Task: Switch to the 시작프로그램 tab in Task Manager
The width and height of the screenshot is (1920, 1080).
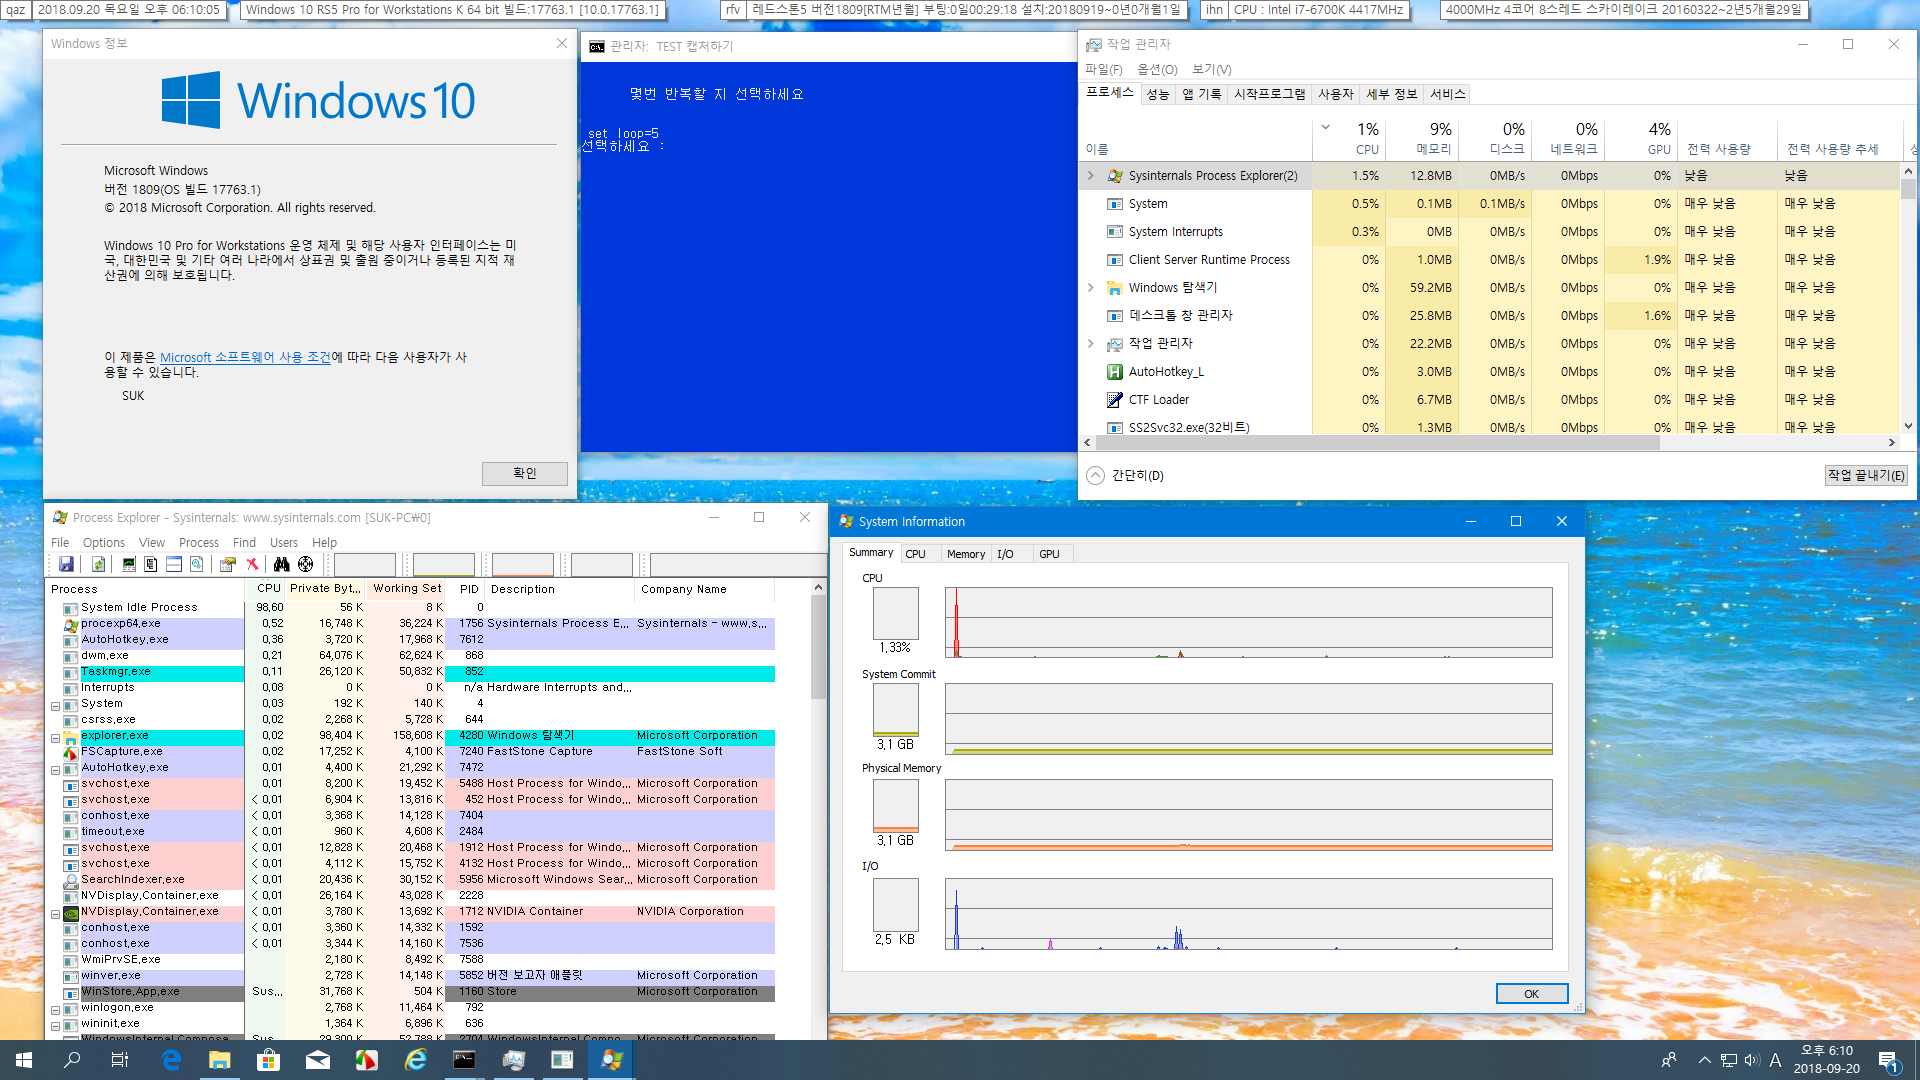Action: click(1269, 94)
